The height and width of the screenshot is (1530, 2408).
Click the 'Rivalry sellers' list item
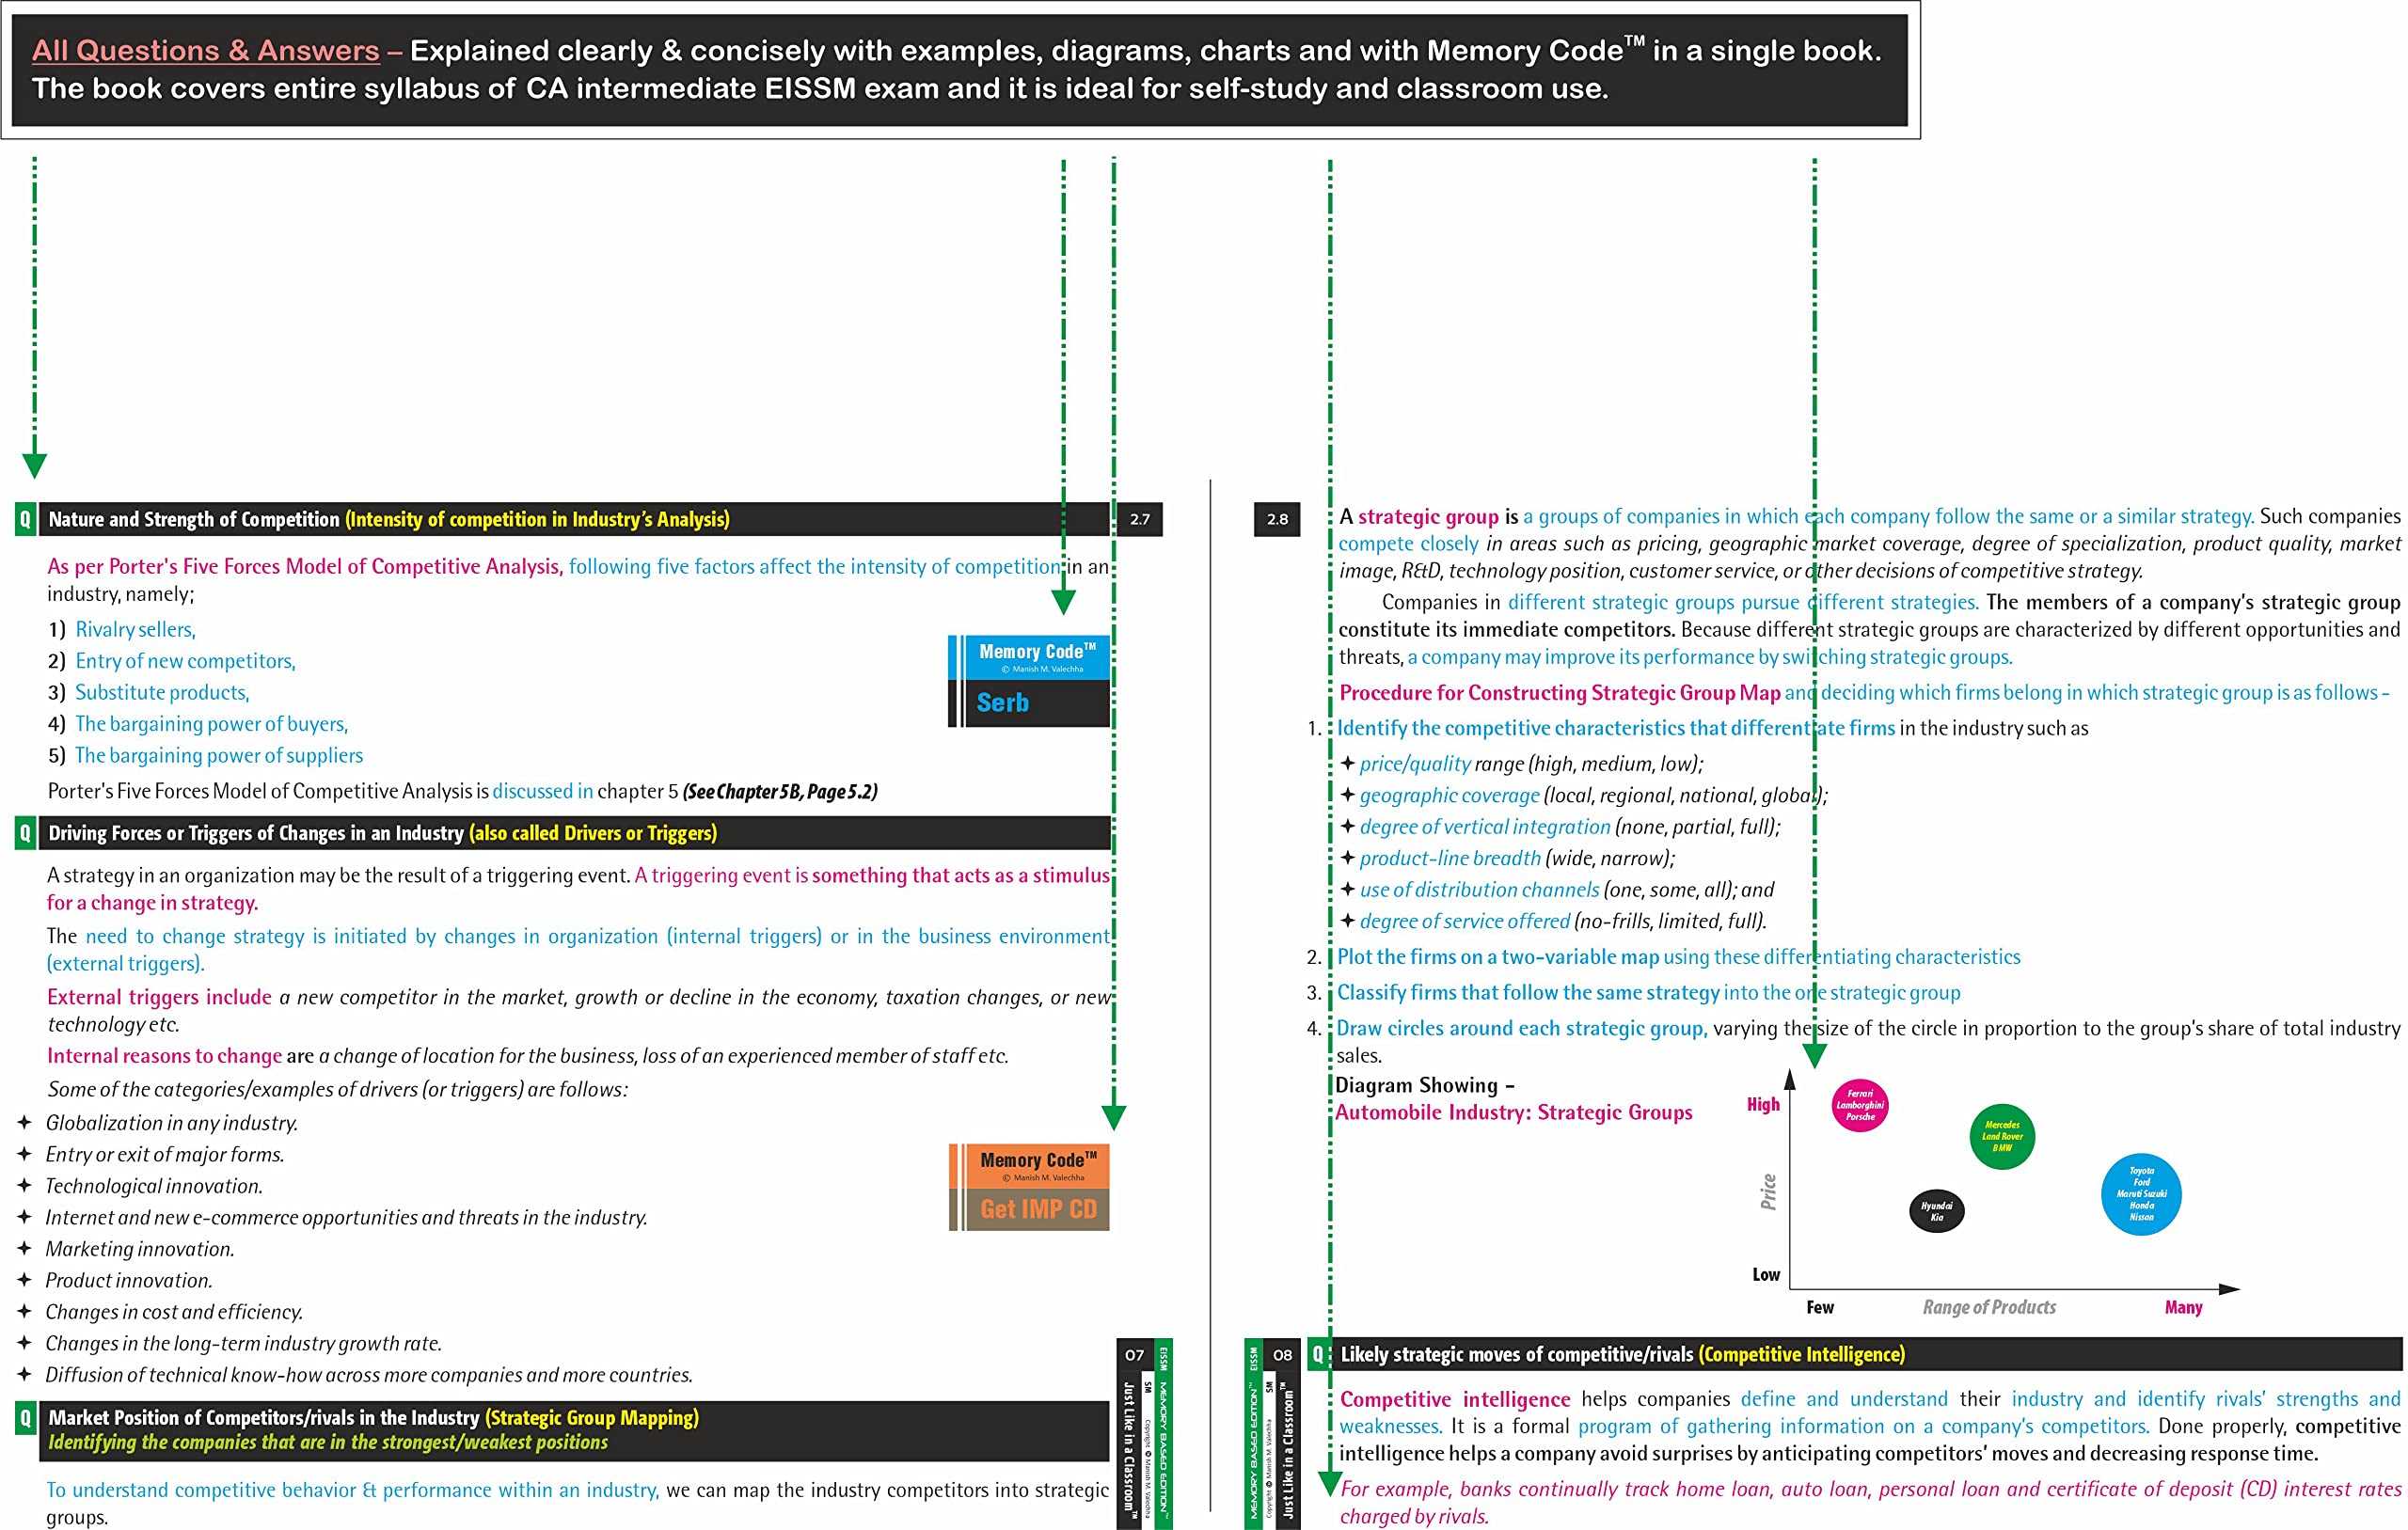pyautogui.click(x=135, y=629)
